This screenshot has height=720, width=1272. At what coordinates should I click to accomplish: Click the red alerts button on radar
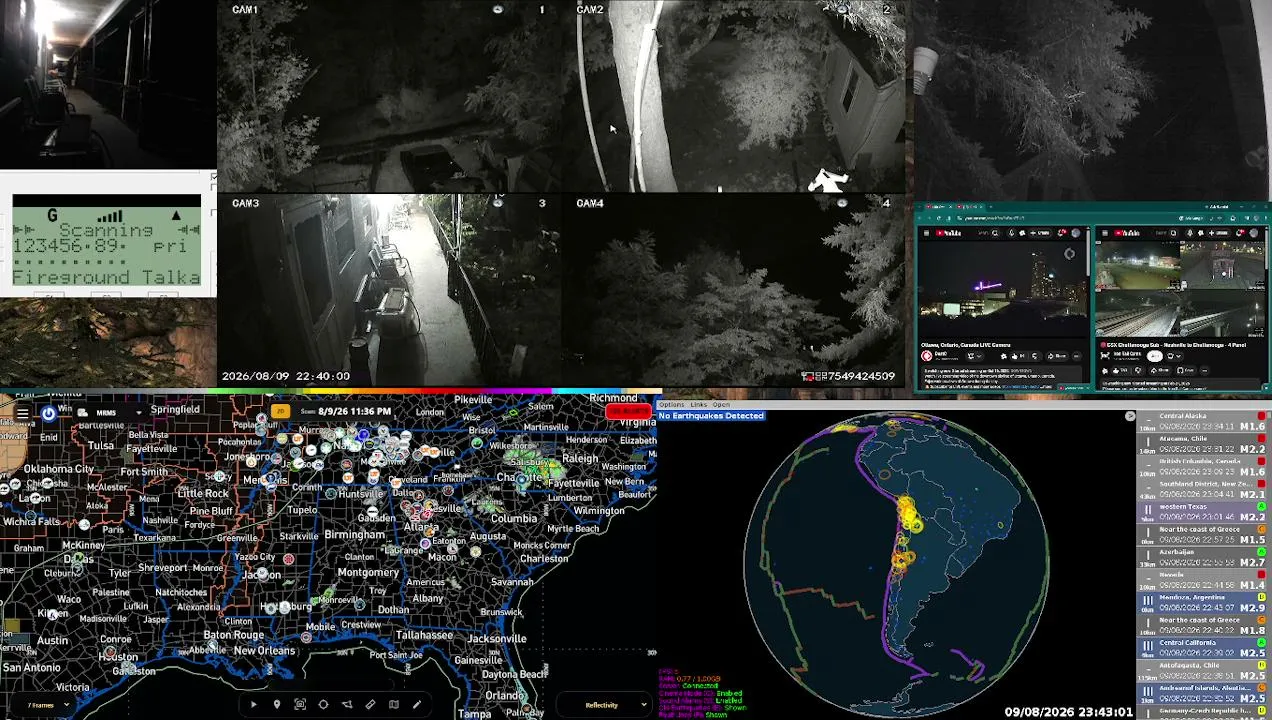click(x=629, y=411)
